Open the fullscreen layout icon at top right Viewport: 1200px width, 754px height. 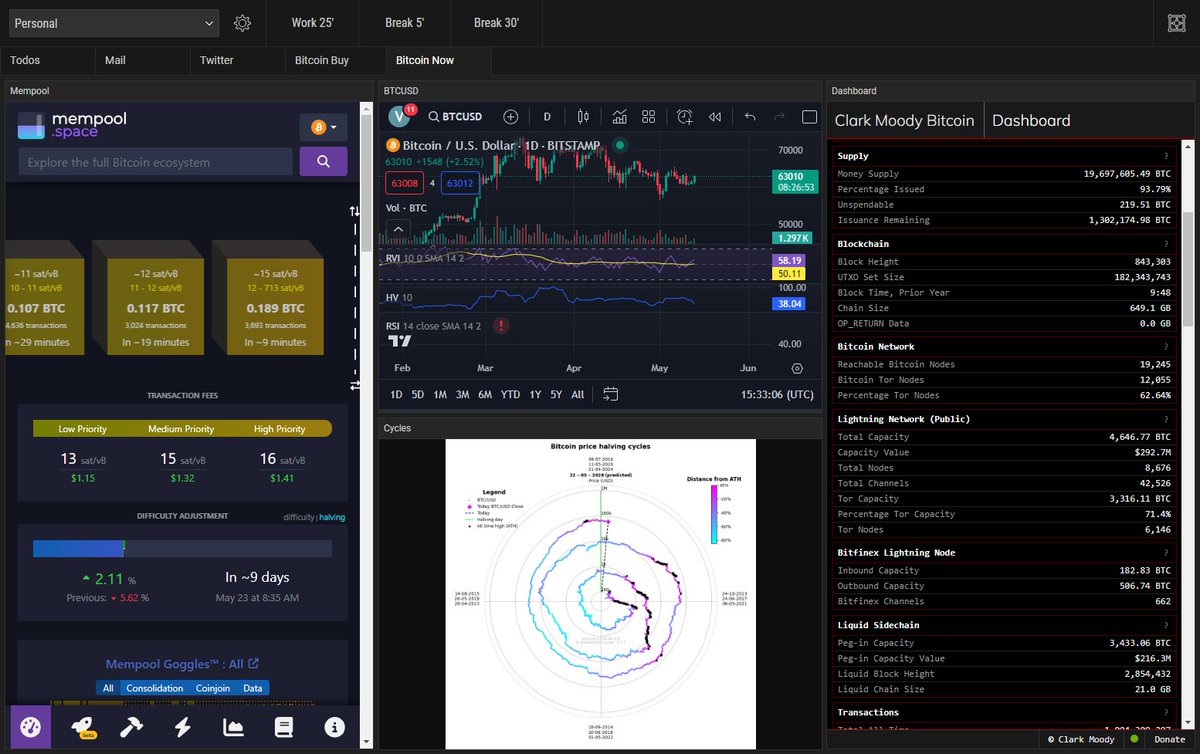[1177, 23]
